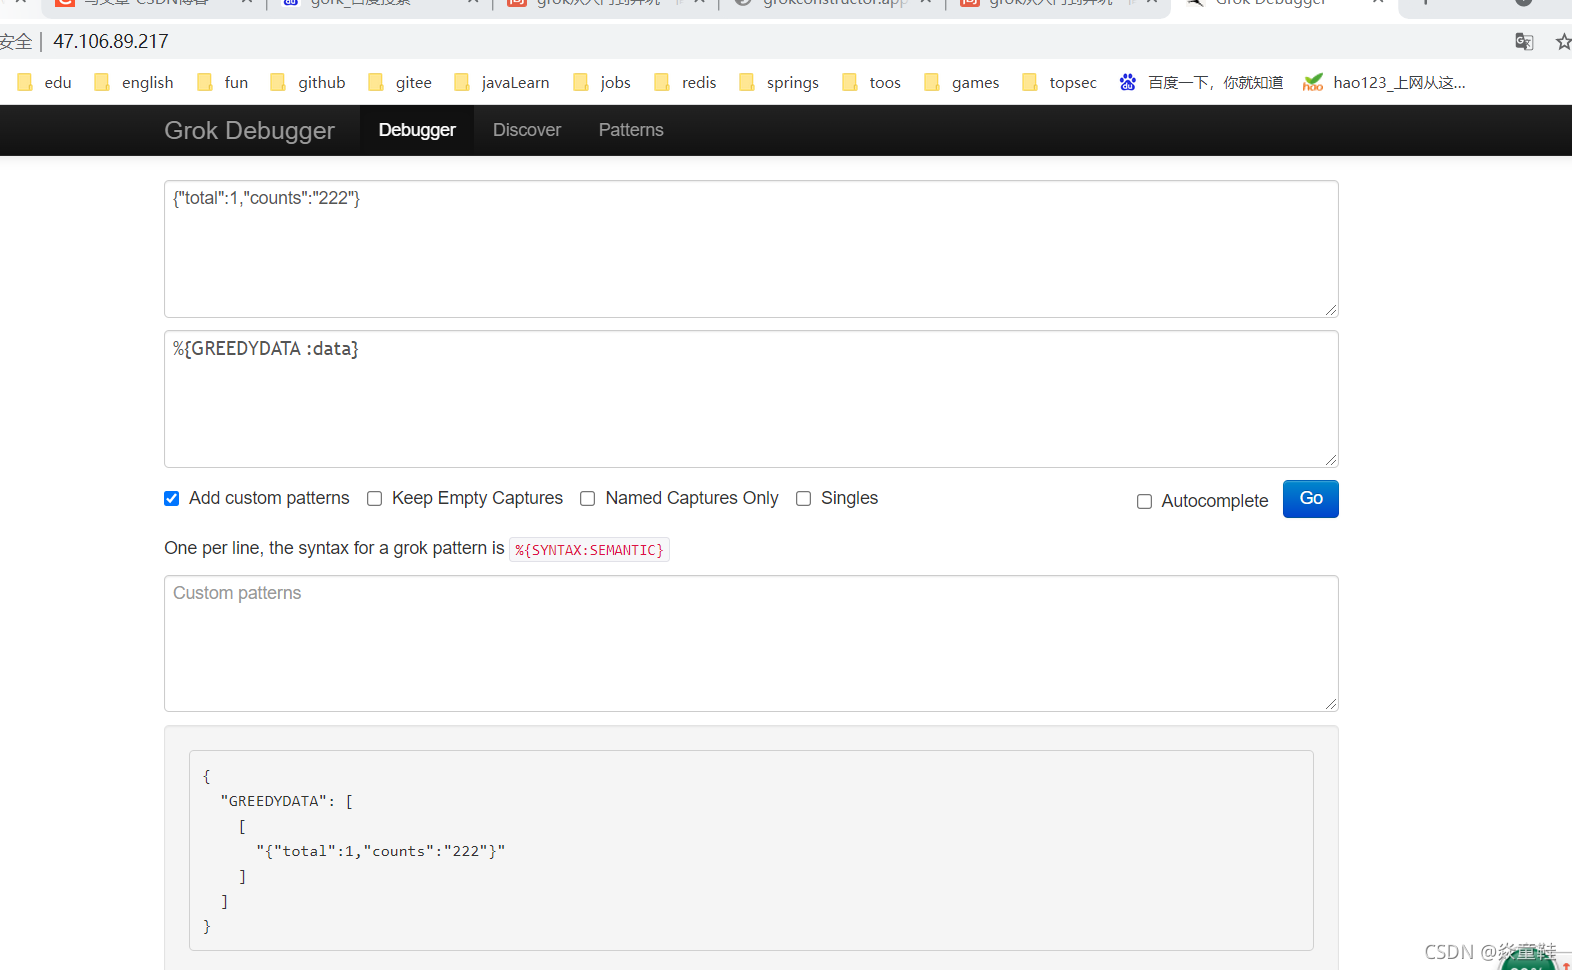The width and height of the screenshot is (1572, 970).
Task: Open the github bookmark folder
Action: [308, 83]
